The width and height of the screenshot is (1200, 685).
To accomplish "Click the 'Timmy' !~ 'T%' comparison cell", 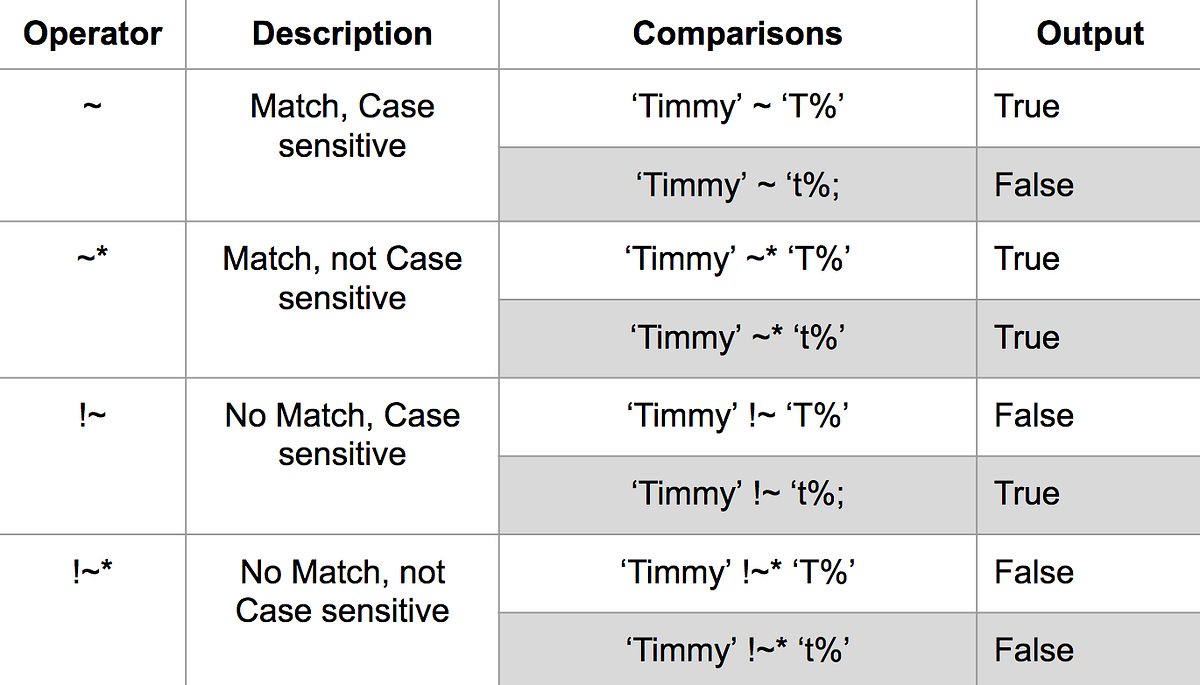I will coord(737,416).
